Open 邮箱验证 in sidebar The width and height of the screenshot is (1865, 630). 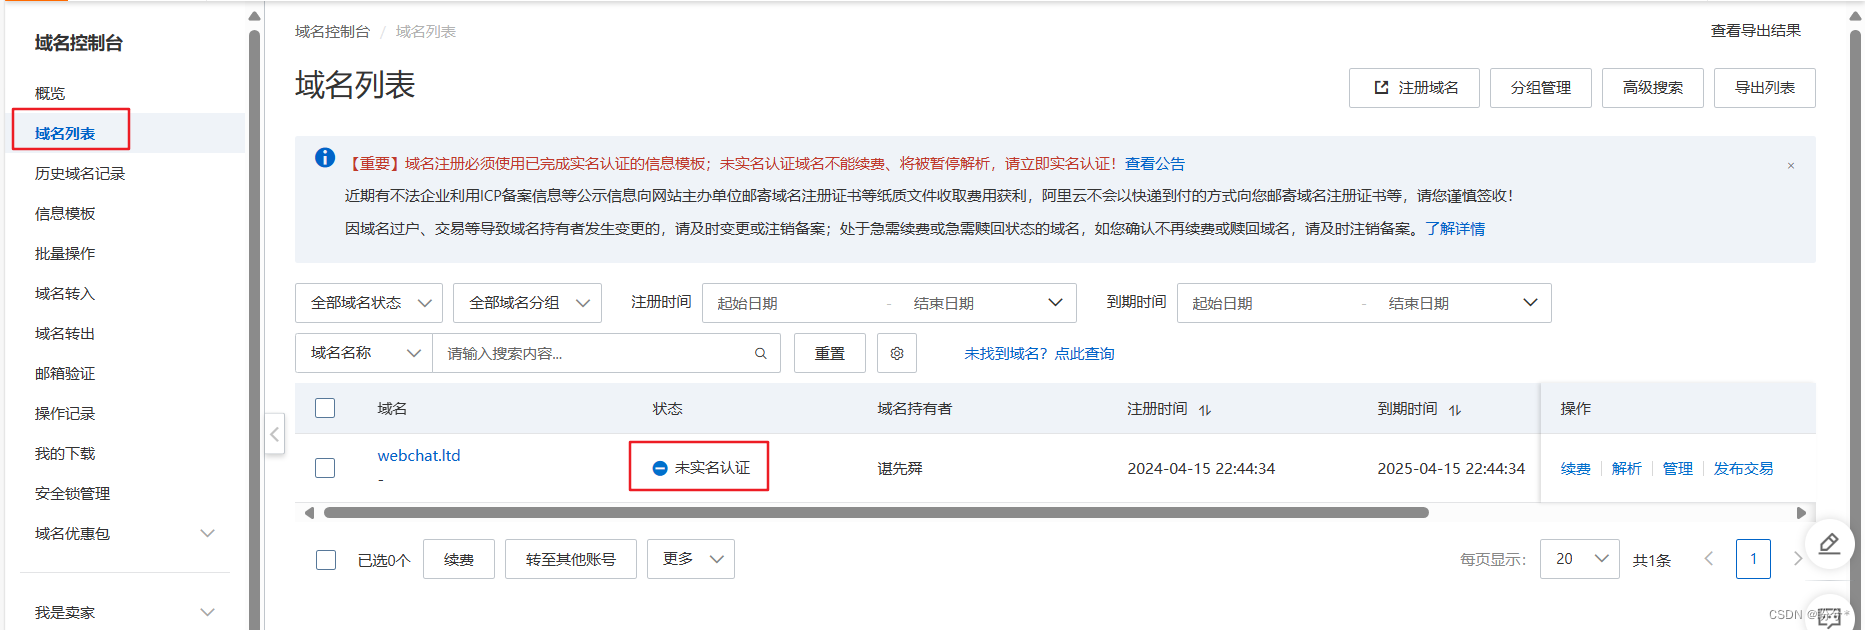[x=65, y=373]
